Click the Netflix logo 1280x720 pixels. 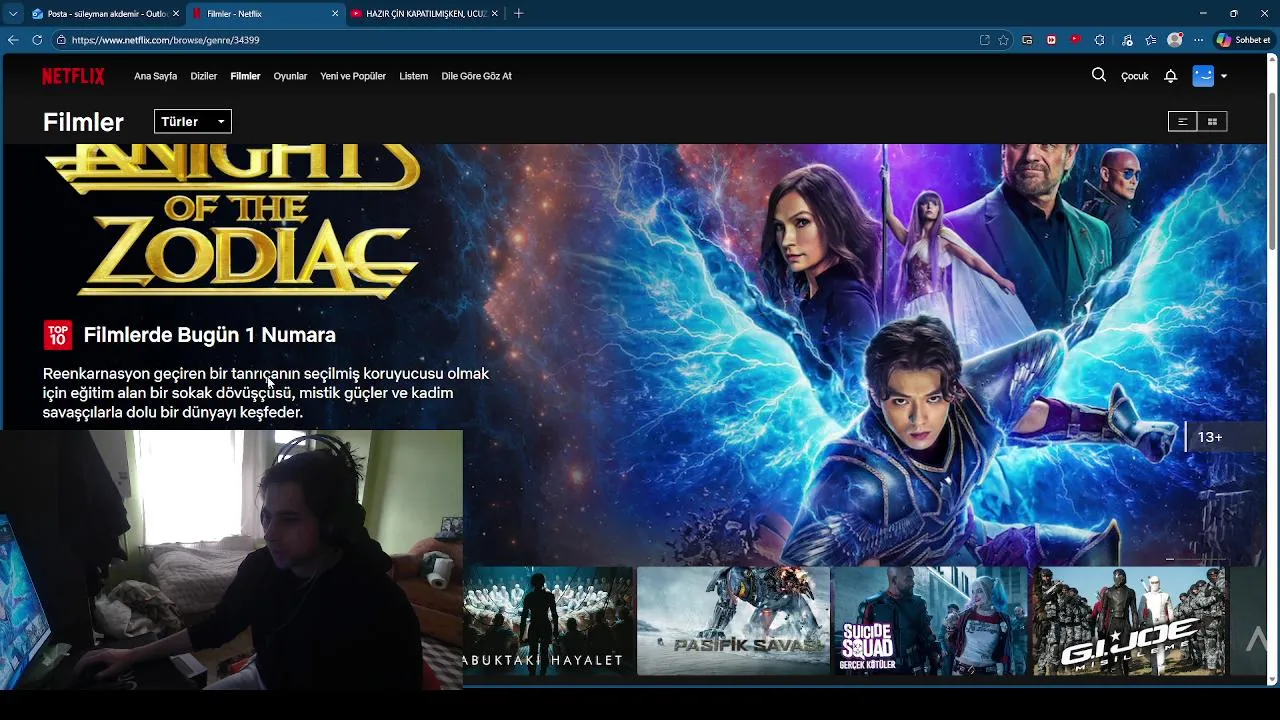click(73, 76)
